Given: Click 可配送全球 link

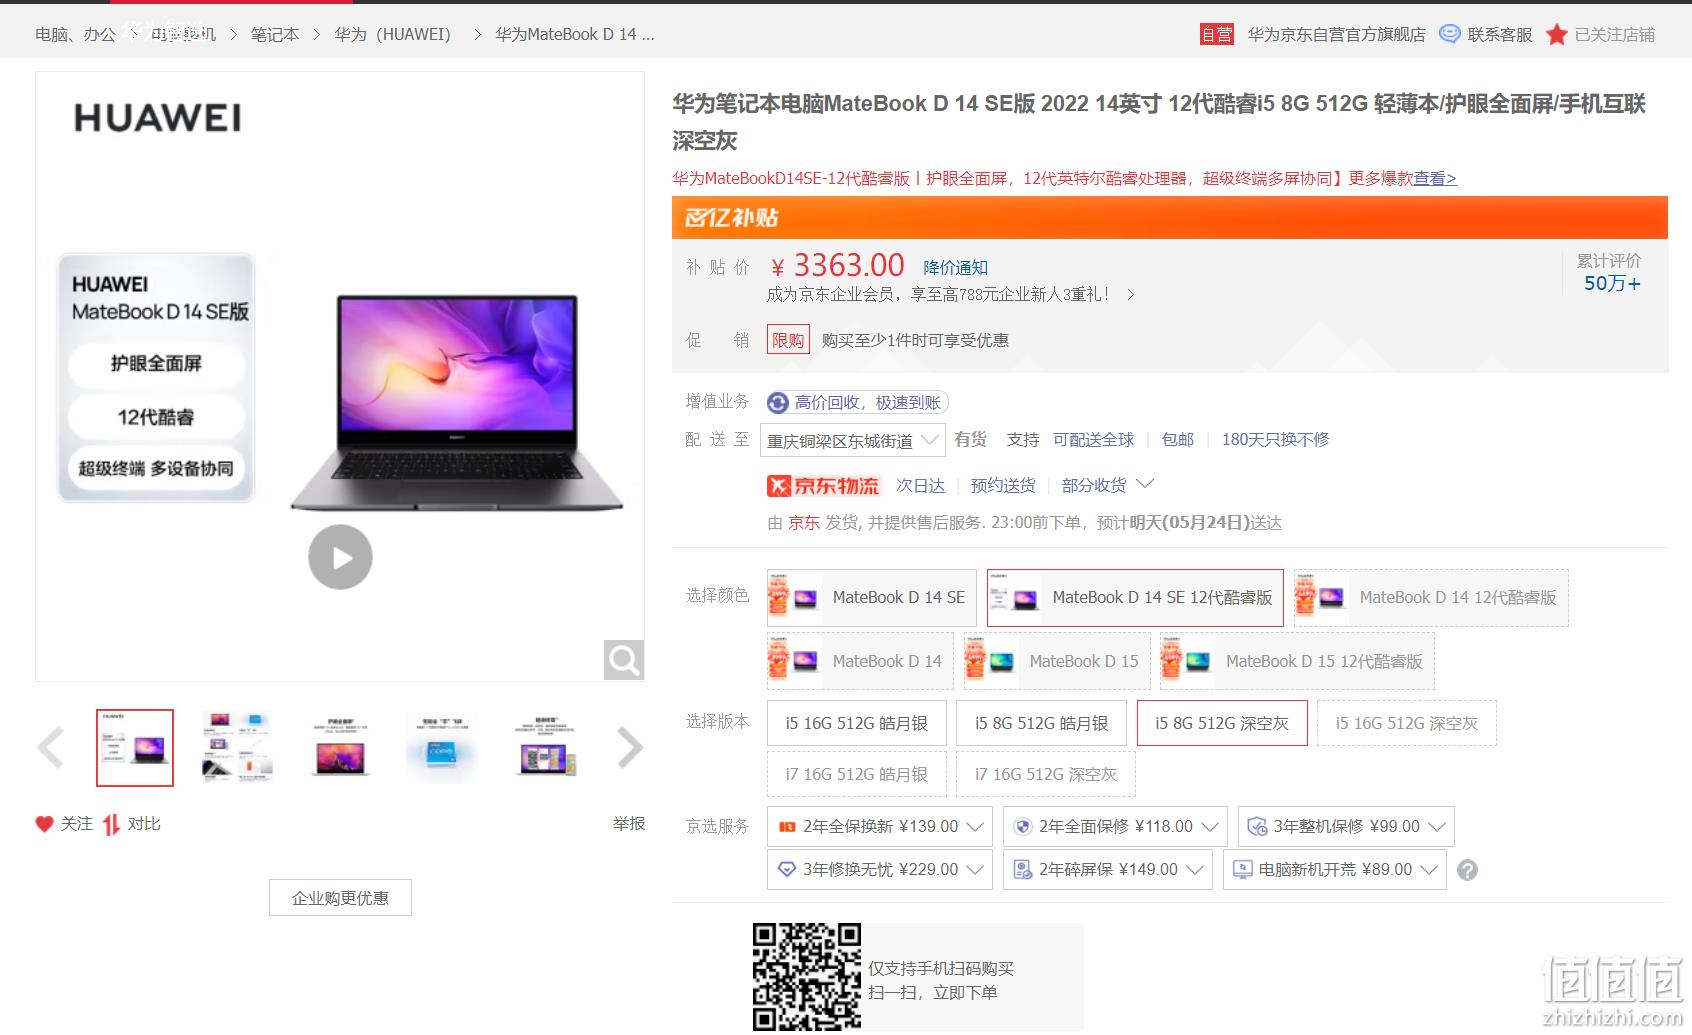Looking at the screenshot, I should point(1093,440).
